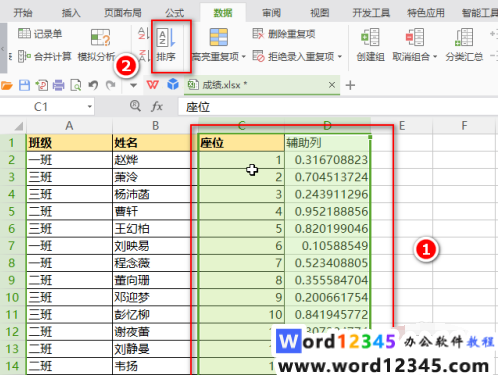Click the export to PDF icon
Image resolution: width=499 pixels, height=382 pixels.
click(42, 86)
